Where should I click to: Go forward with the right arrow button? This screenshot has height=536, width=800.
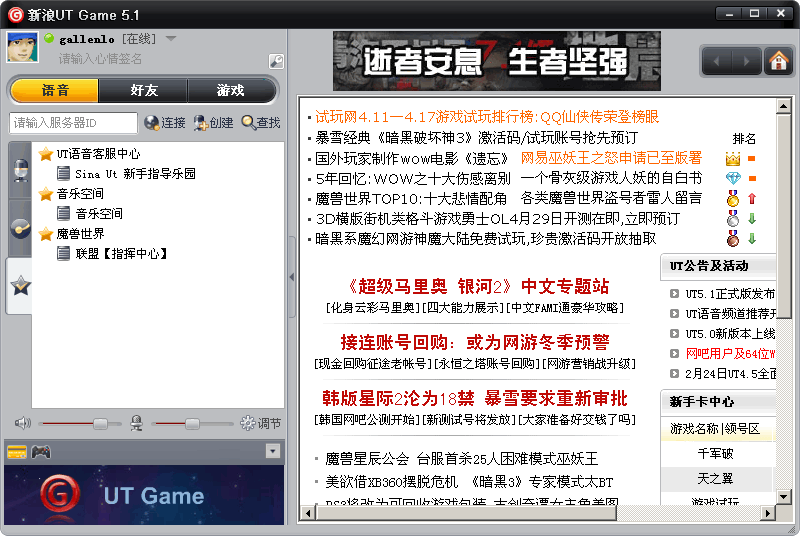tap(746, 62)
